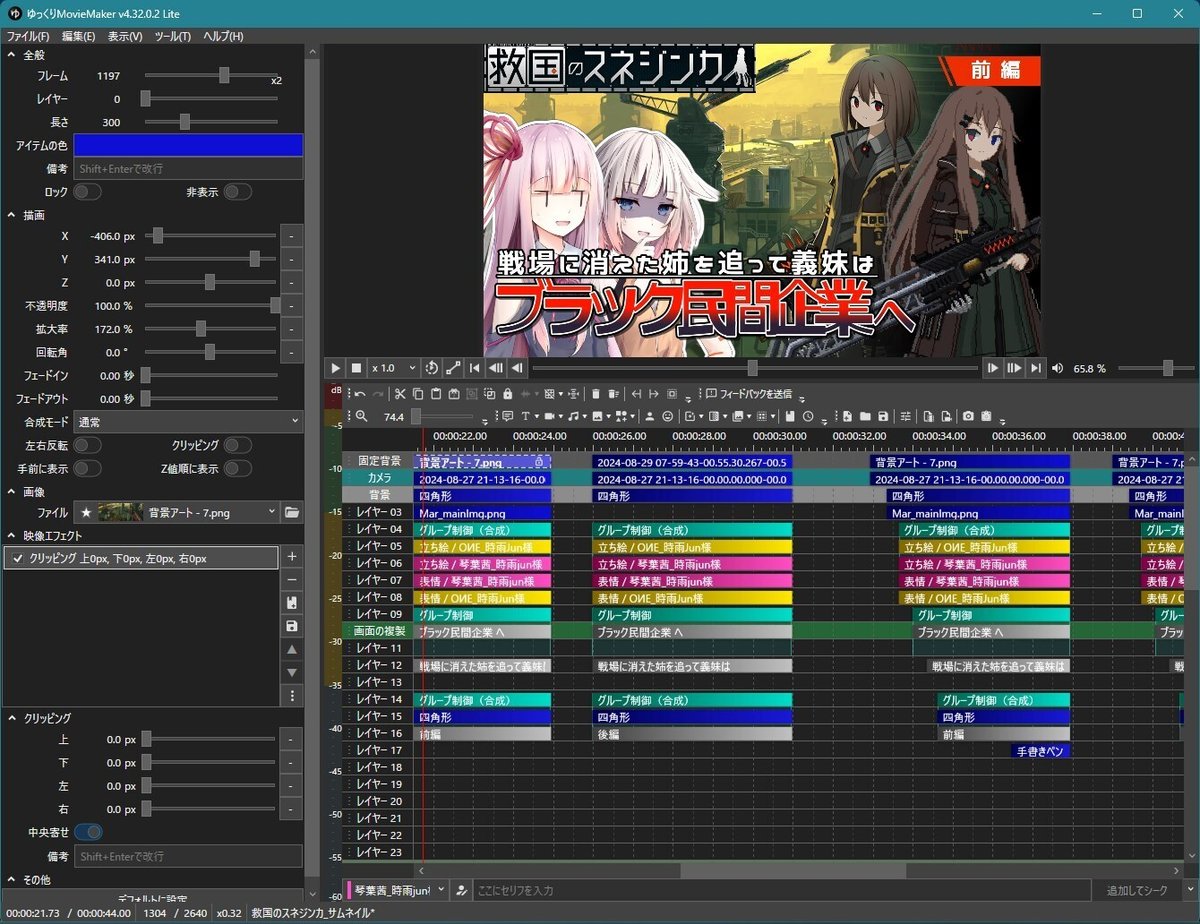
Task: Toggle the 非表示 switch
Action: tap(238, 192)
